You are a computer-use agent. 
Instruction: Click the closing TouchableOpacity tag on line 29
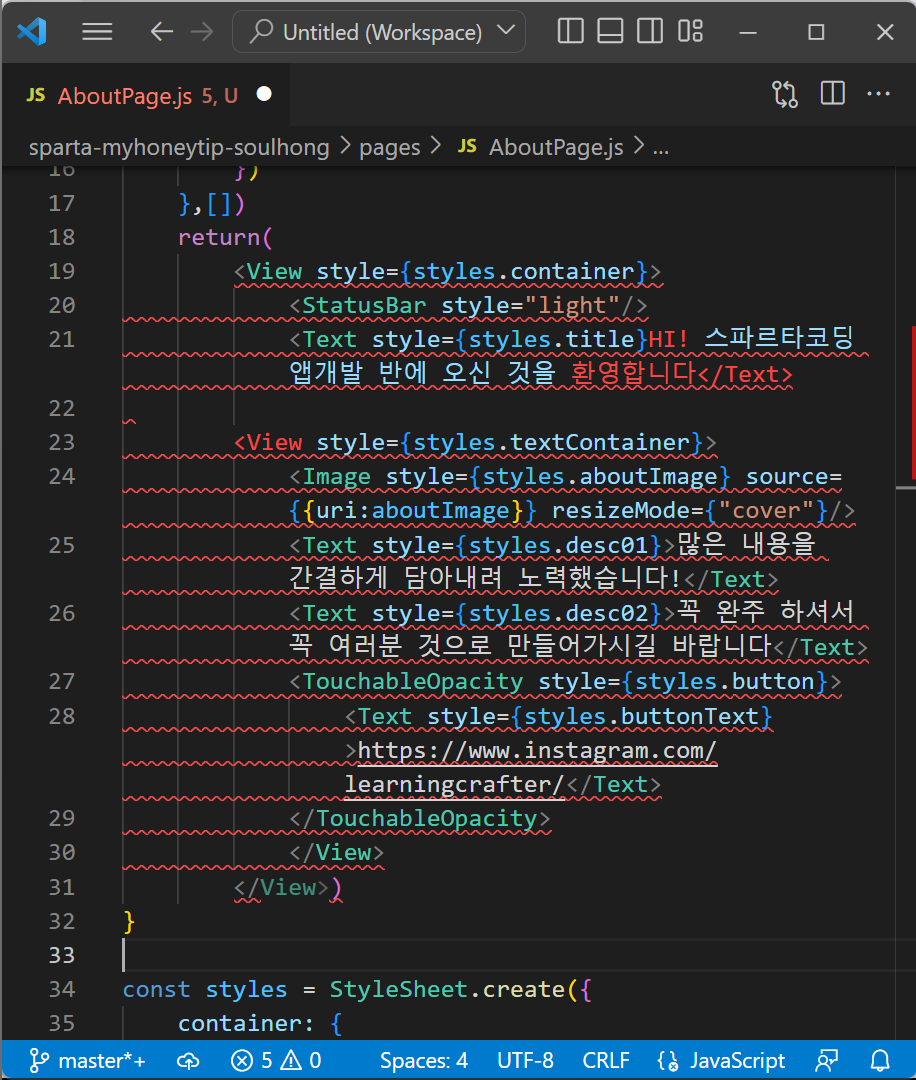pyautogui.click(x=426, y=819)
